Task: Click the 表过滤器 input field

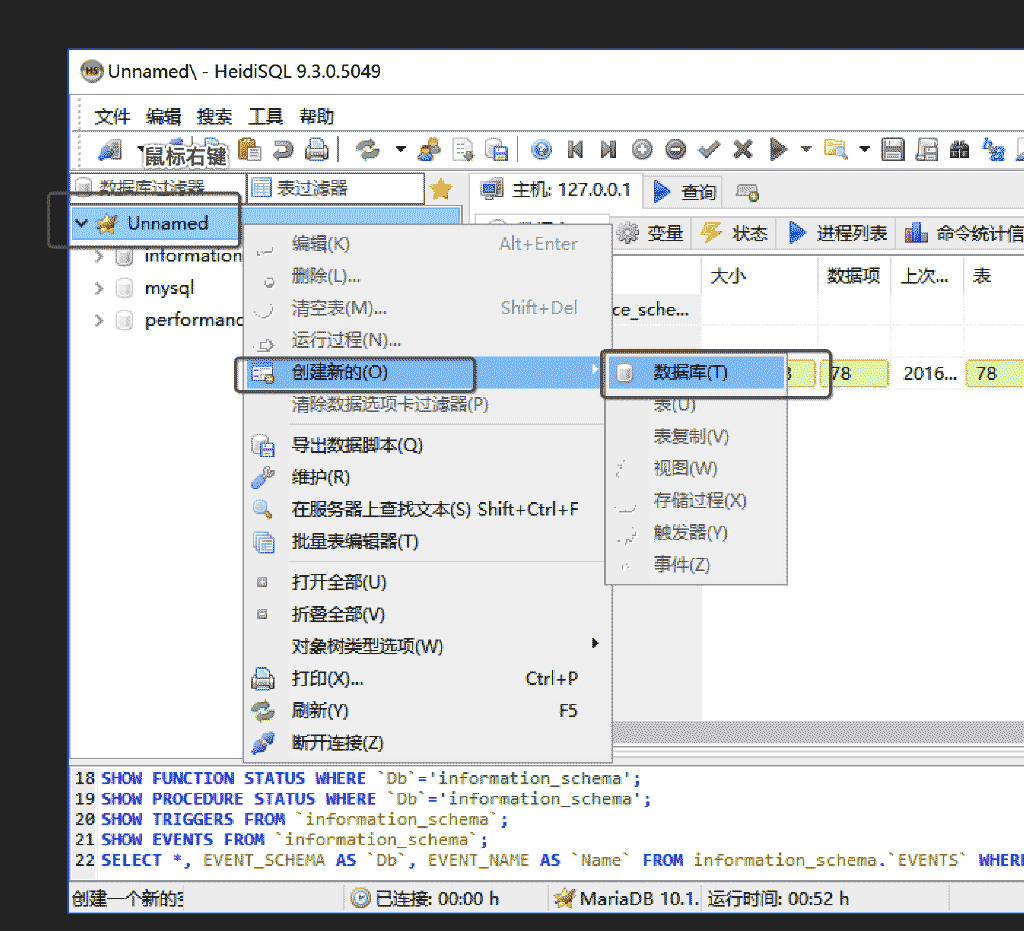Action: tap(336, 189)
